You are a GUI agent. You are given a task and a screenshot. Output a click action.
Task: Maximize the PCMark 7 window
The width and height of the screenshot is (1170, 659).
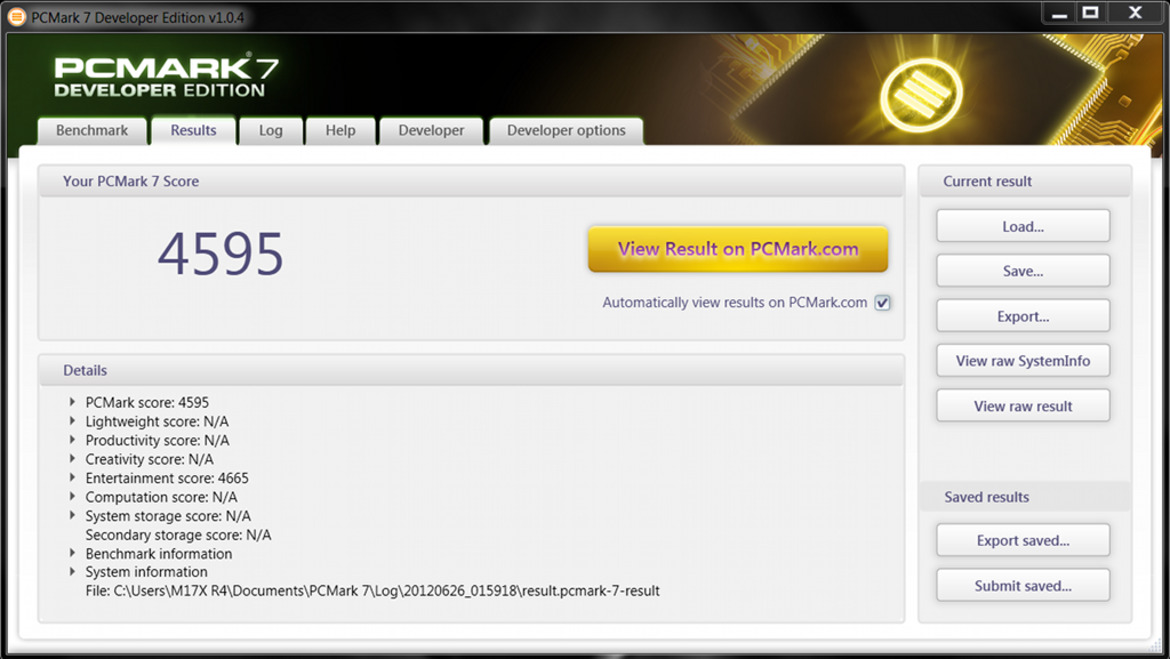click(1090, 13)
